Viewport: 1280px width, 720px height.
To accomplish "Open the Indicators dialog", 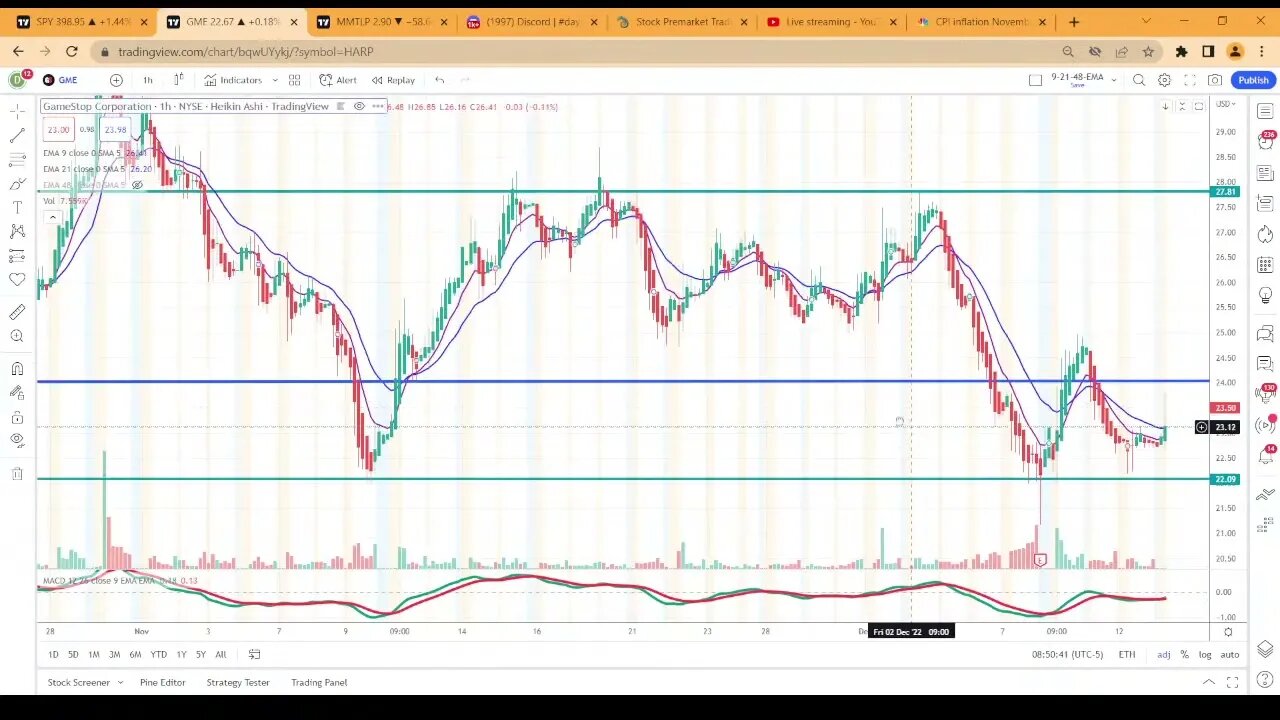I will coord(233,80).
